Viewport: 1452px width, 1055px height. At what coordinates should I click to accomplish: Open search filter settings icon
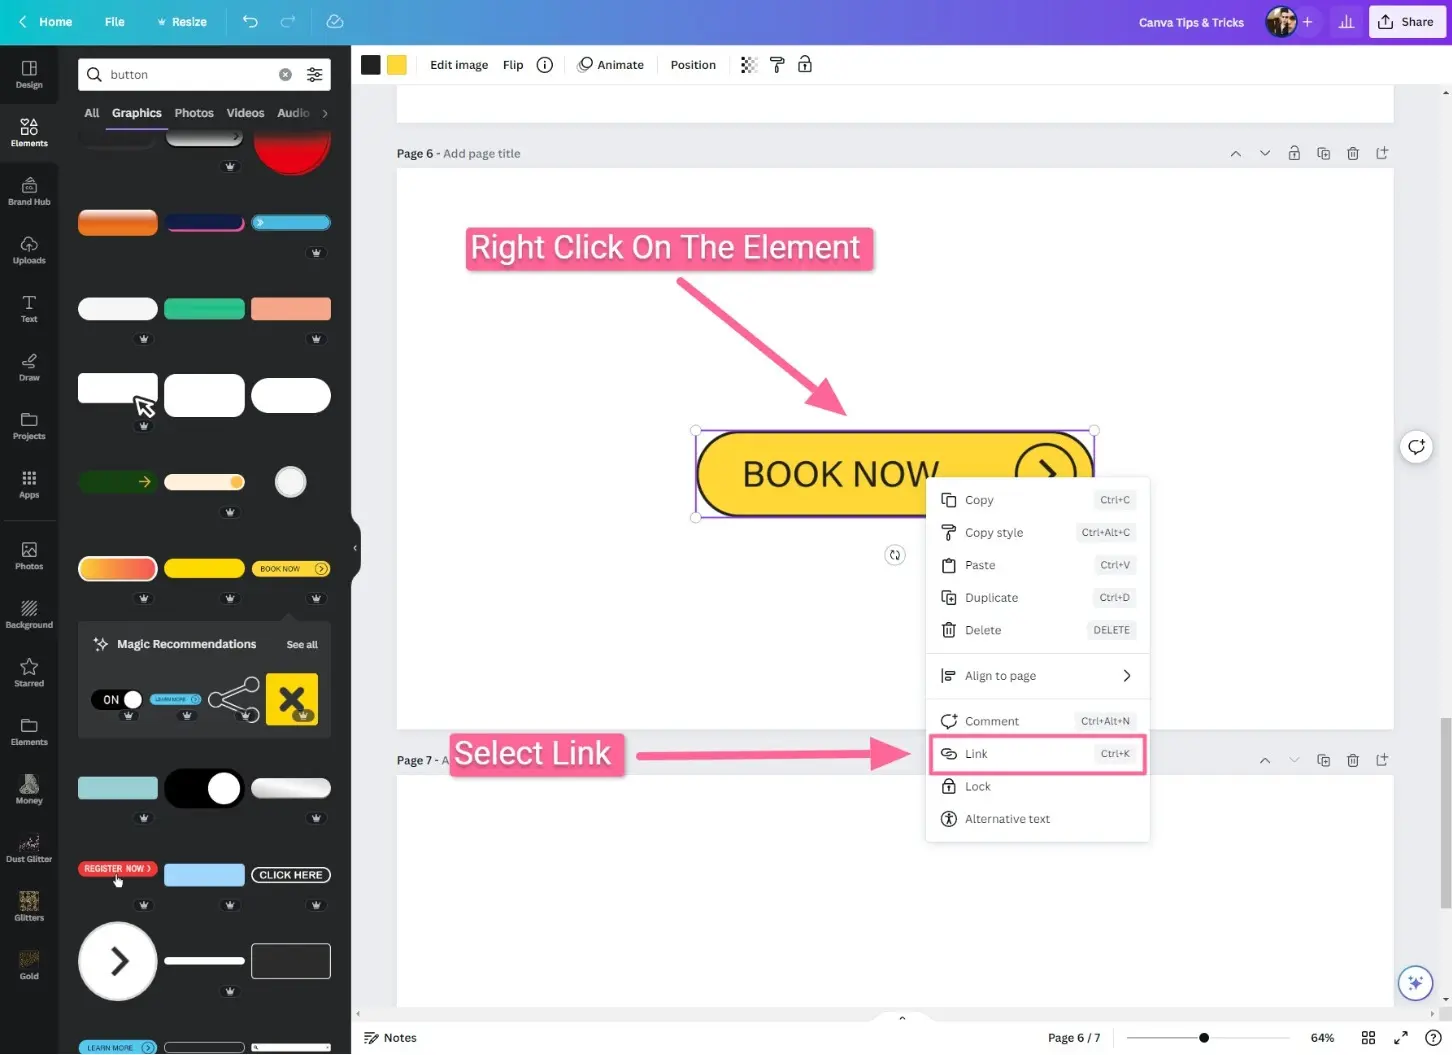(x=315, y=75)
